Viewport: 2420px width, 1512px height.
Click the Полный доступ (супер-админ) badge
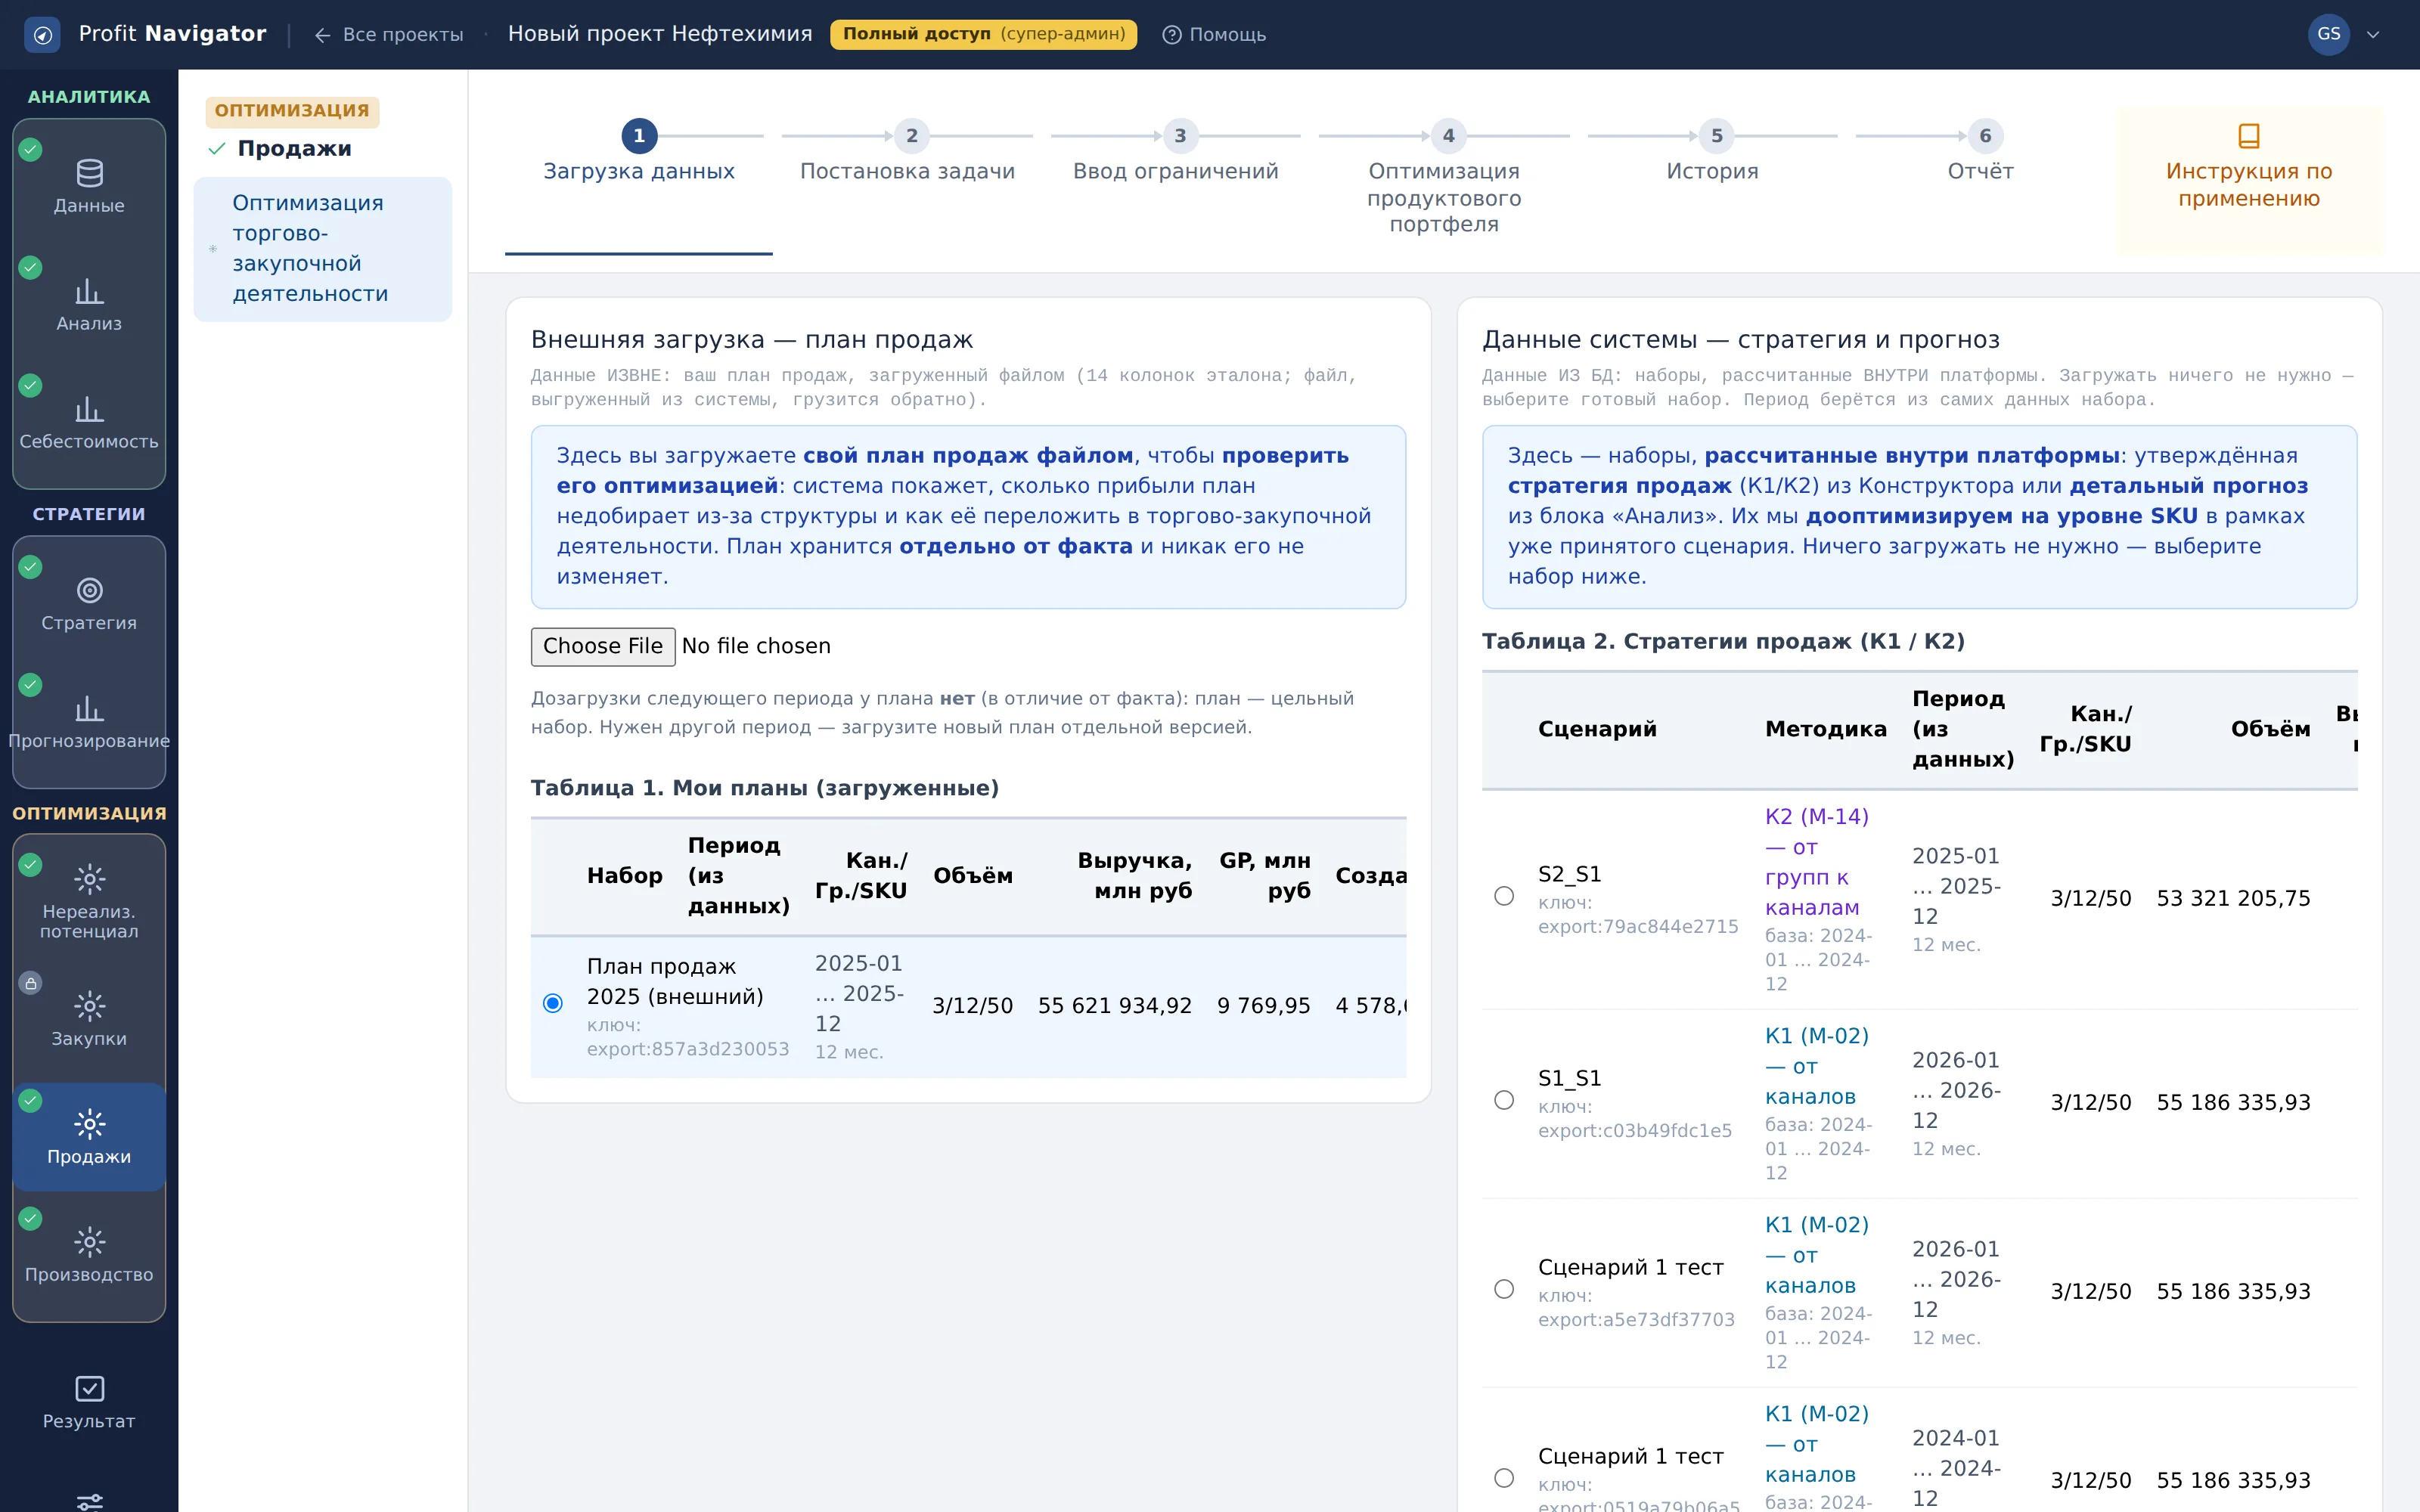pyautogui.click(x=983, y=34)
